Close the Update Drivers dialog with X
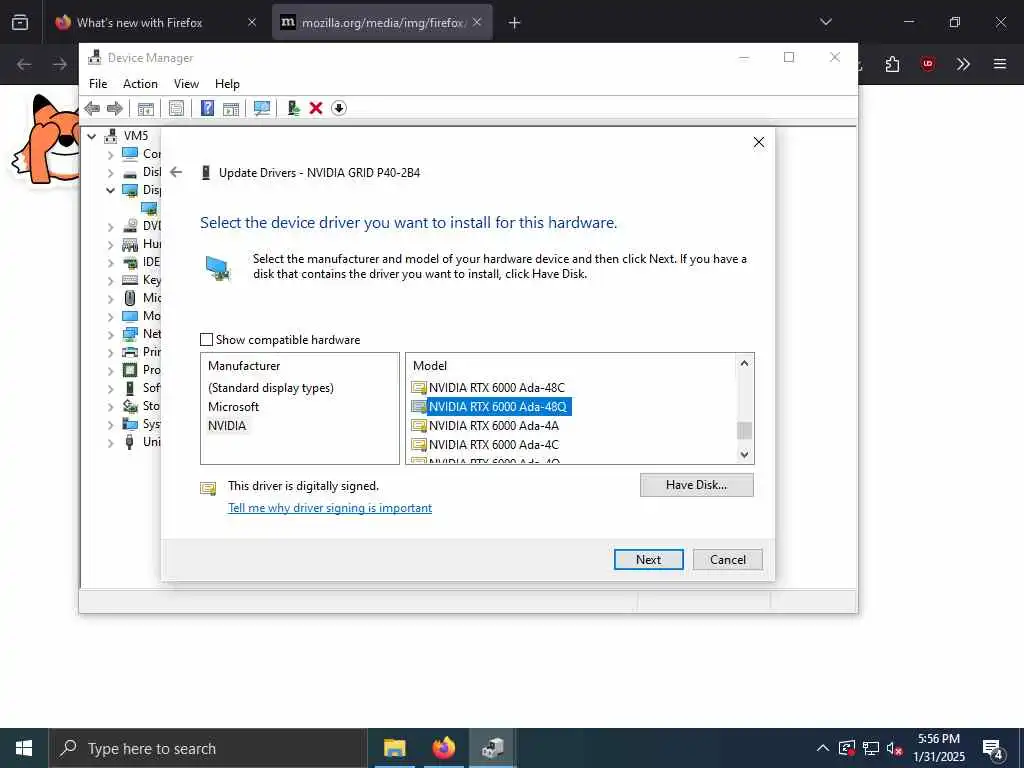This screenshot has height=768, width=1024. [x=758, y=142]
